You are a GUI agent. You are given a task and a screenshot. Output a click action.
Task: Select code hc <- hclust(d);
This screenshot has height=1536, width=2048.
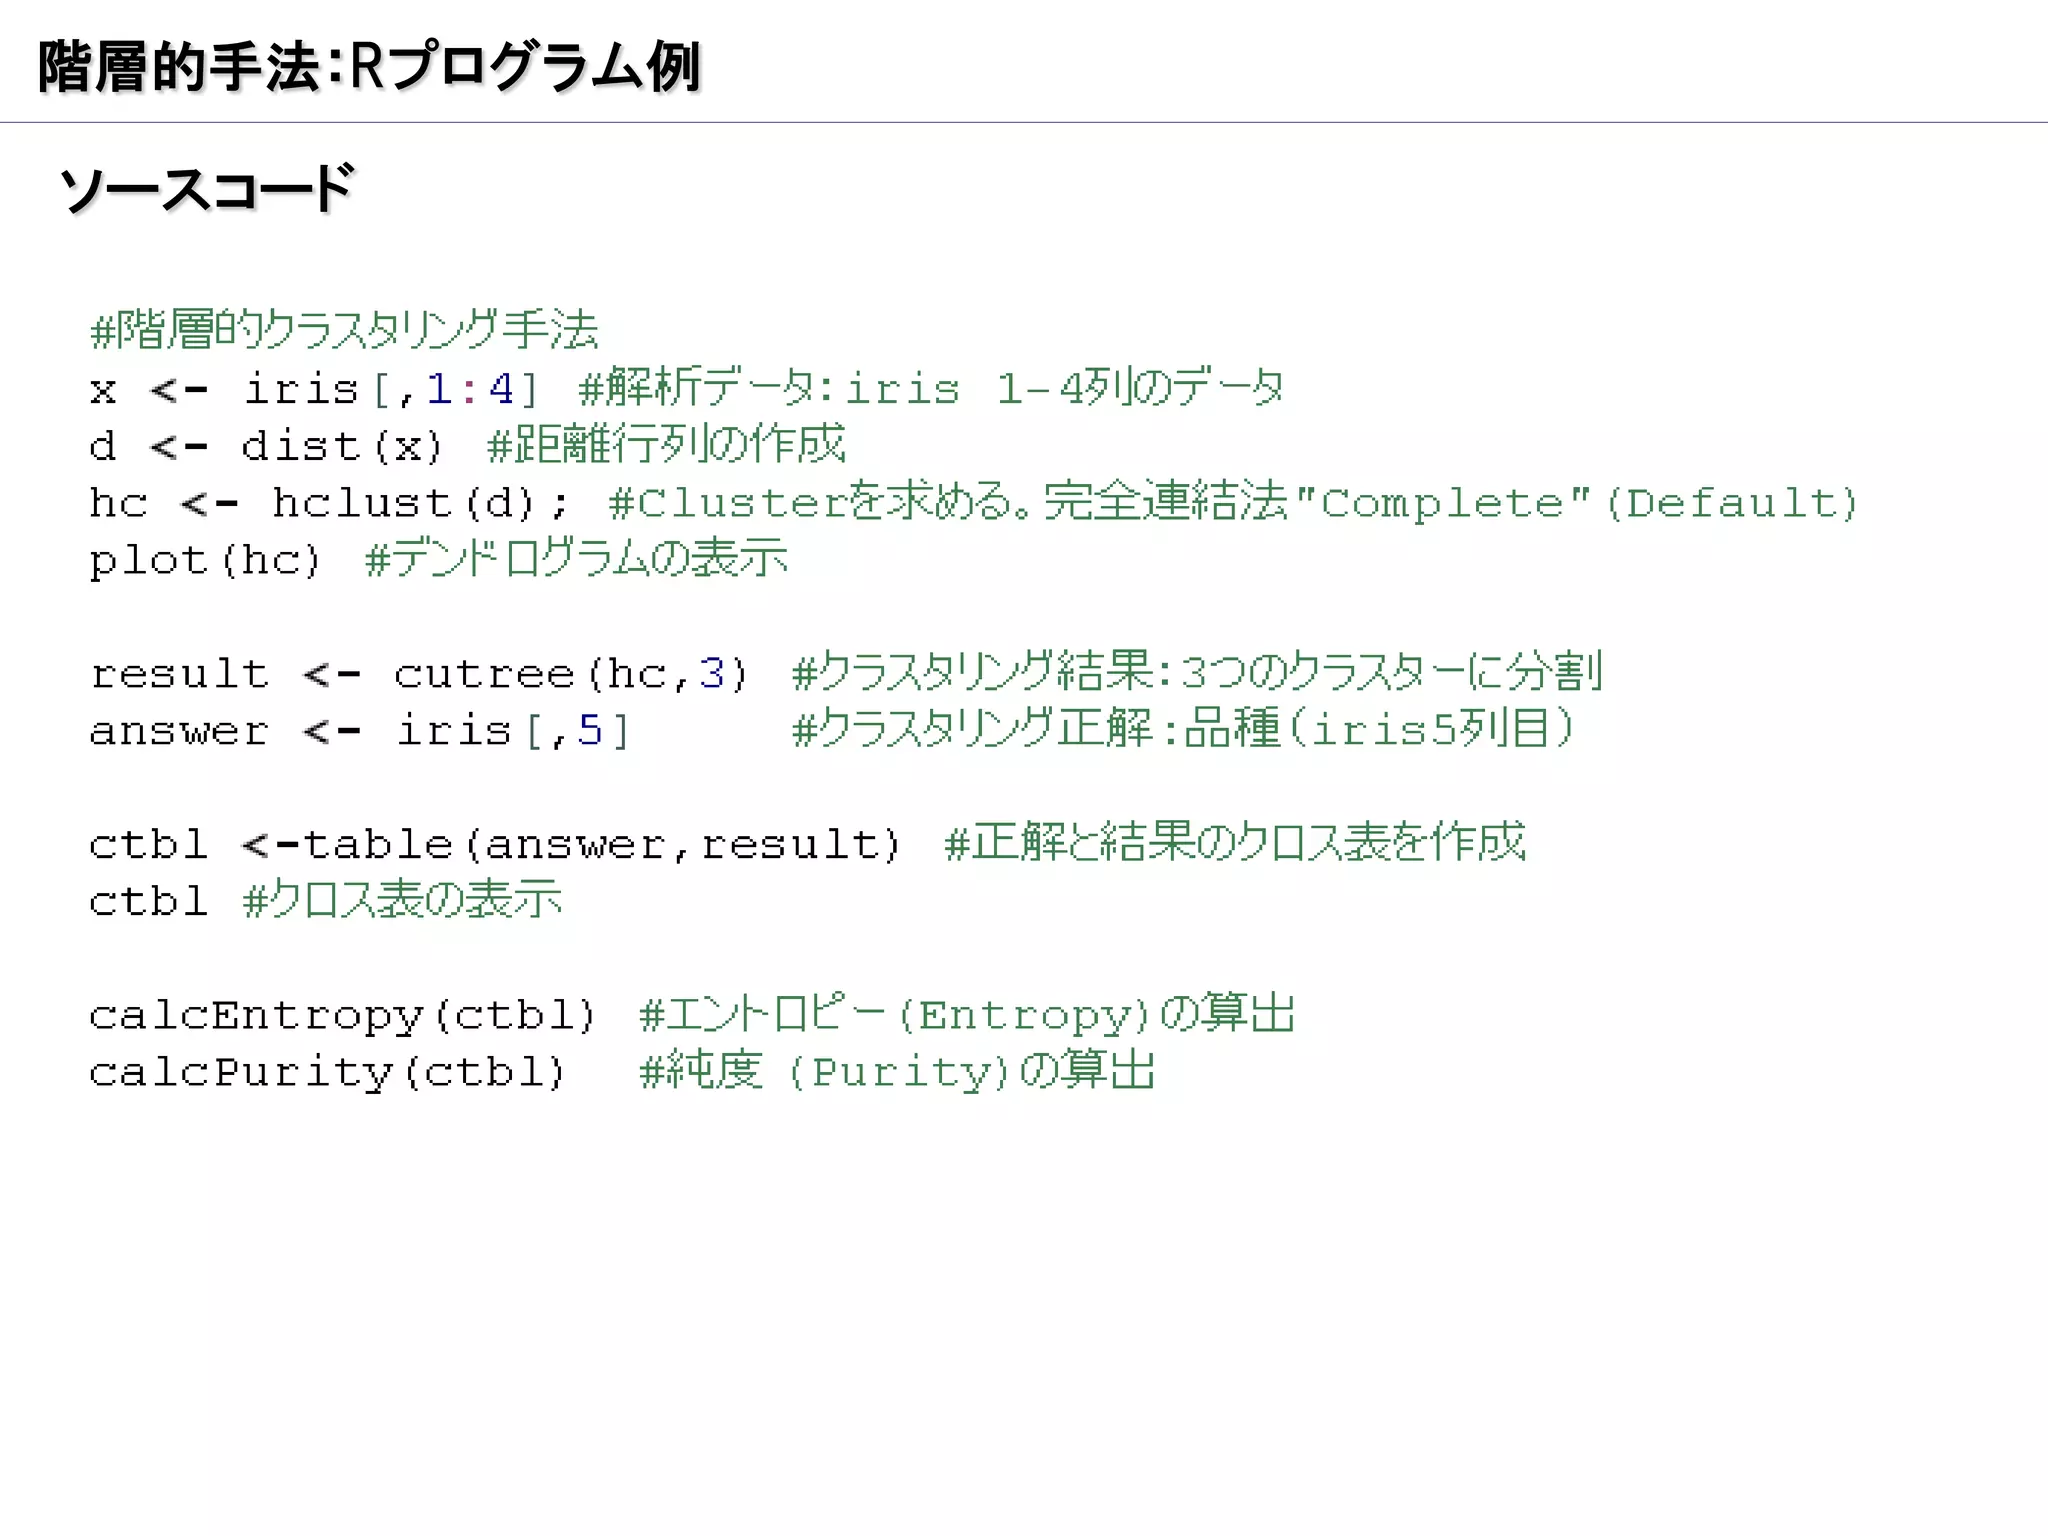tap(329, 503)
